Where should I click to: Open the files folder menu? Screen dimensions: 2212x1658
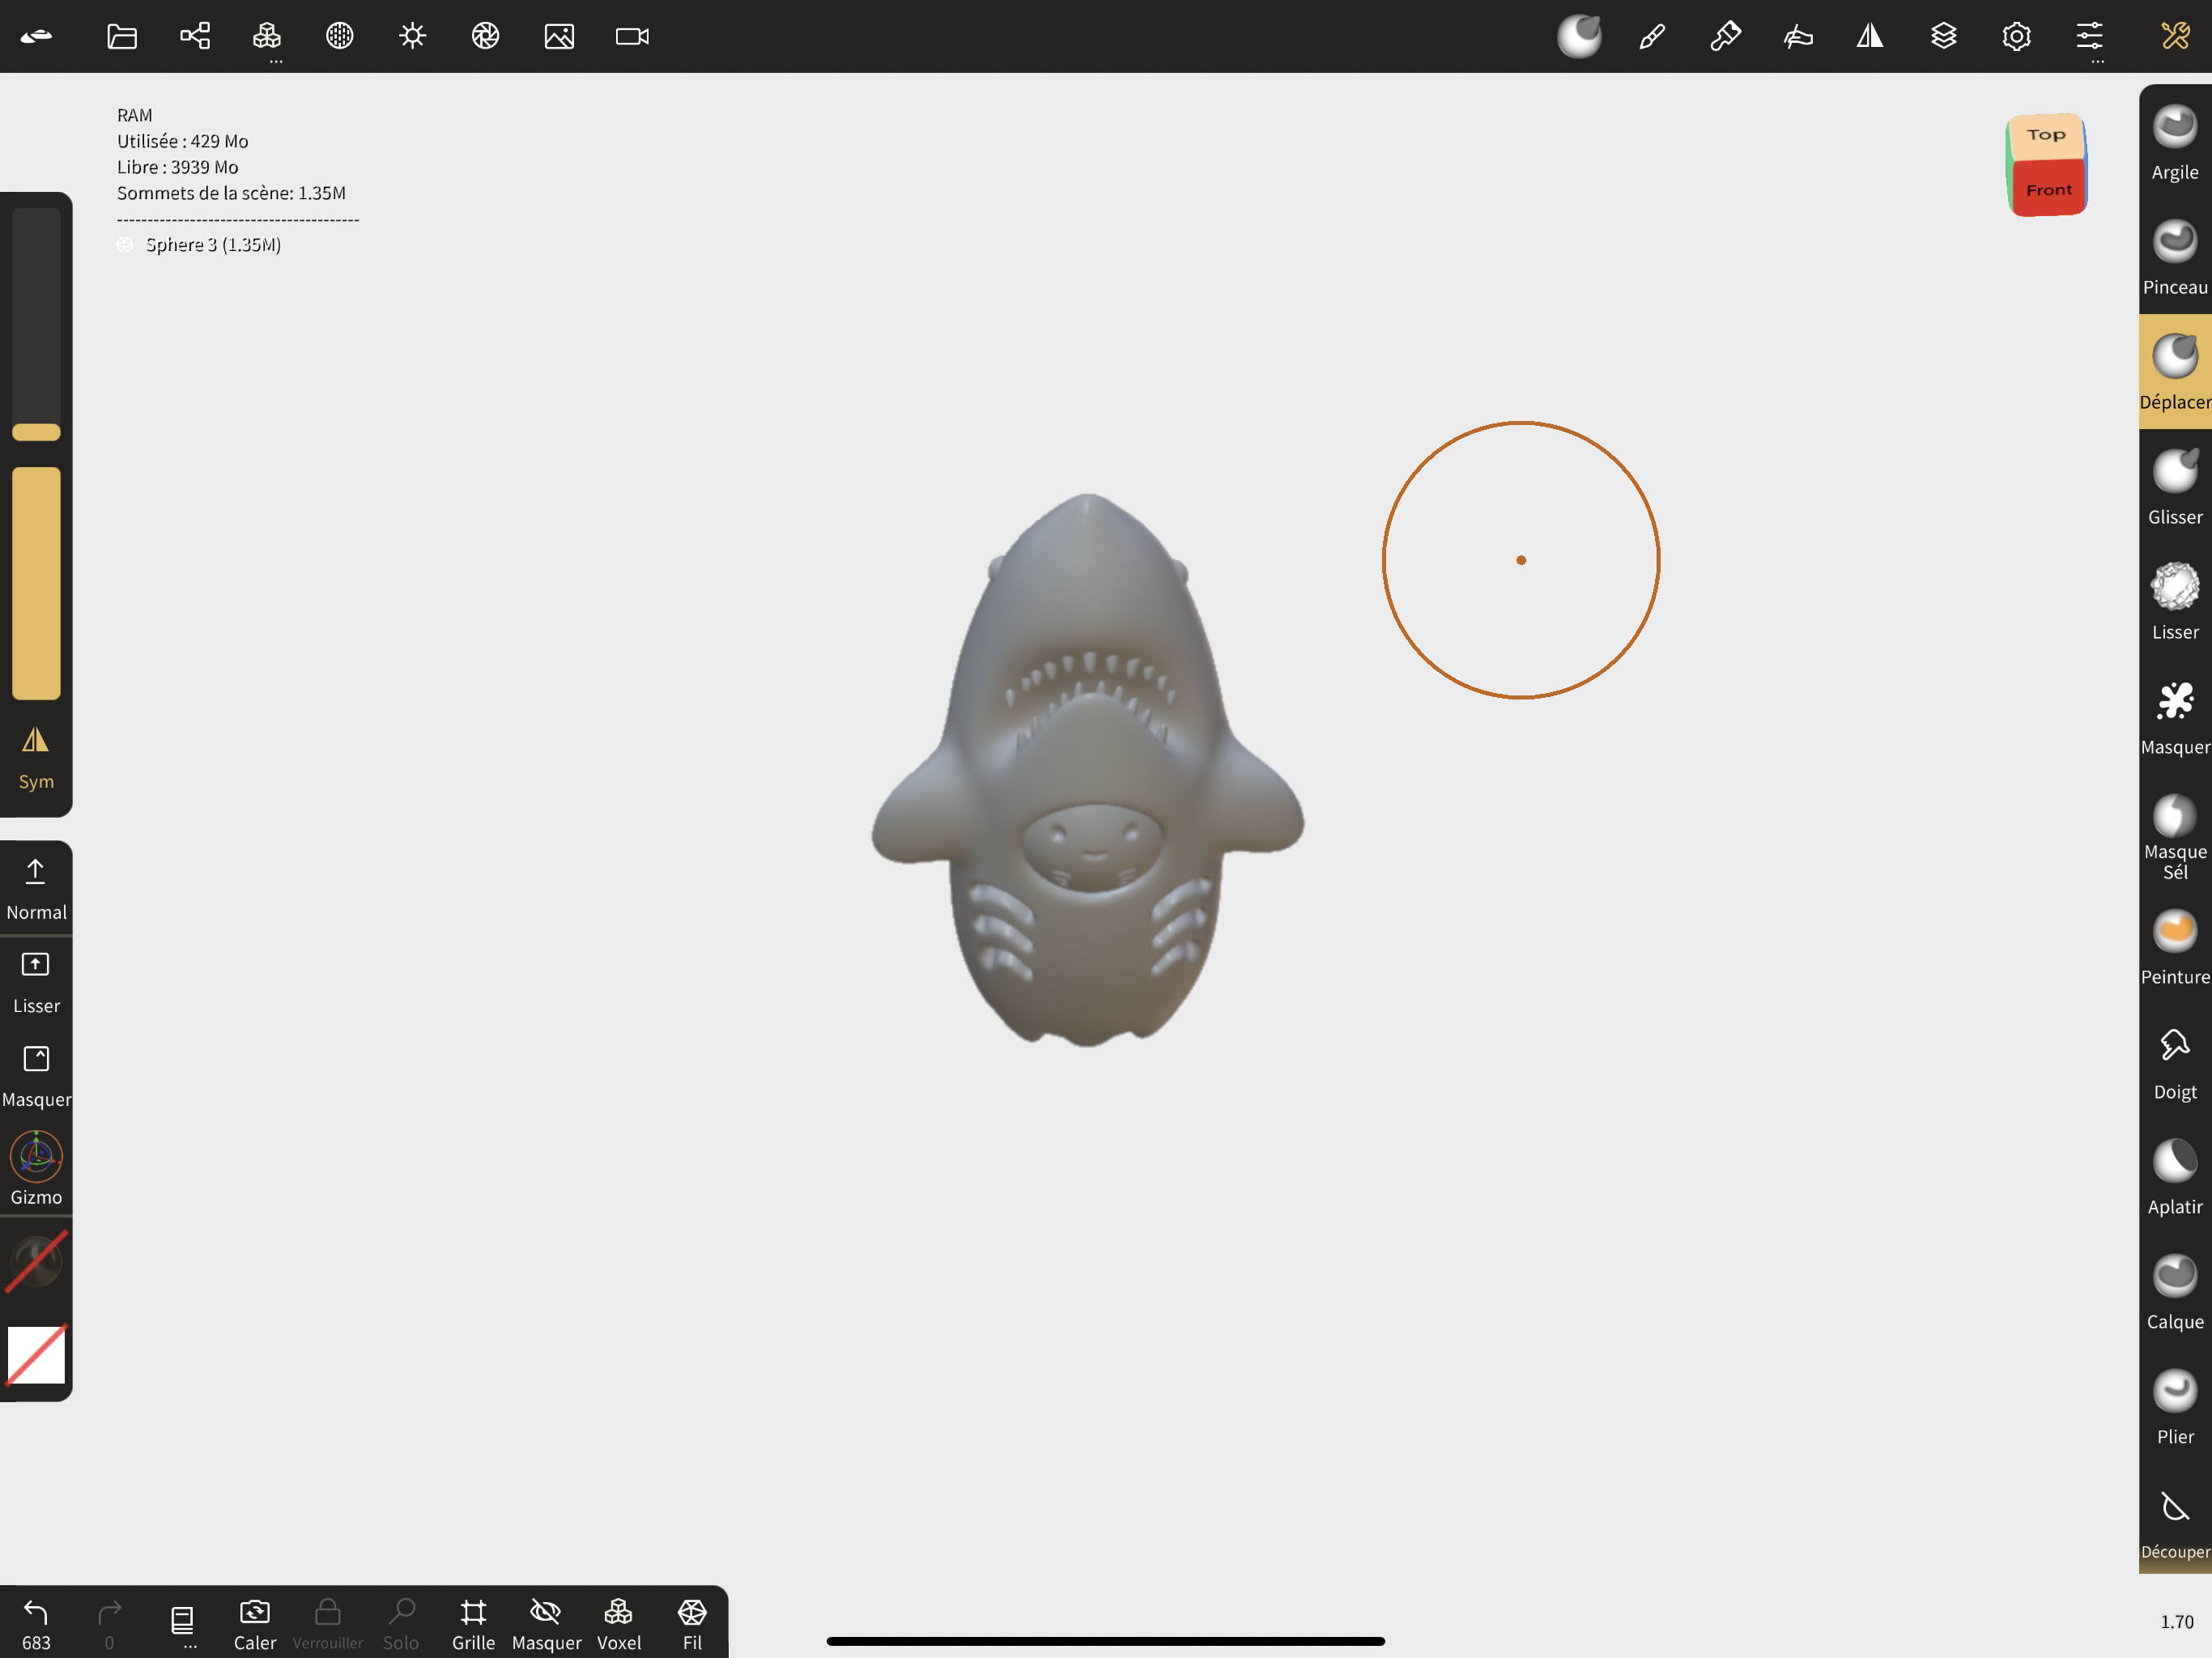tap(122, 36)
